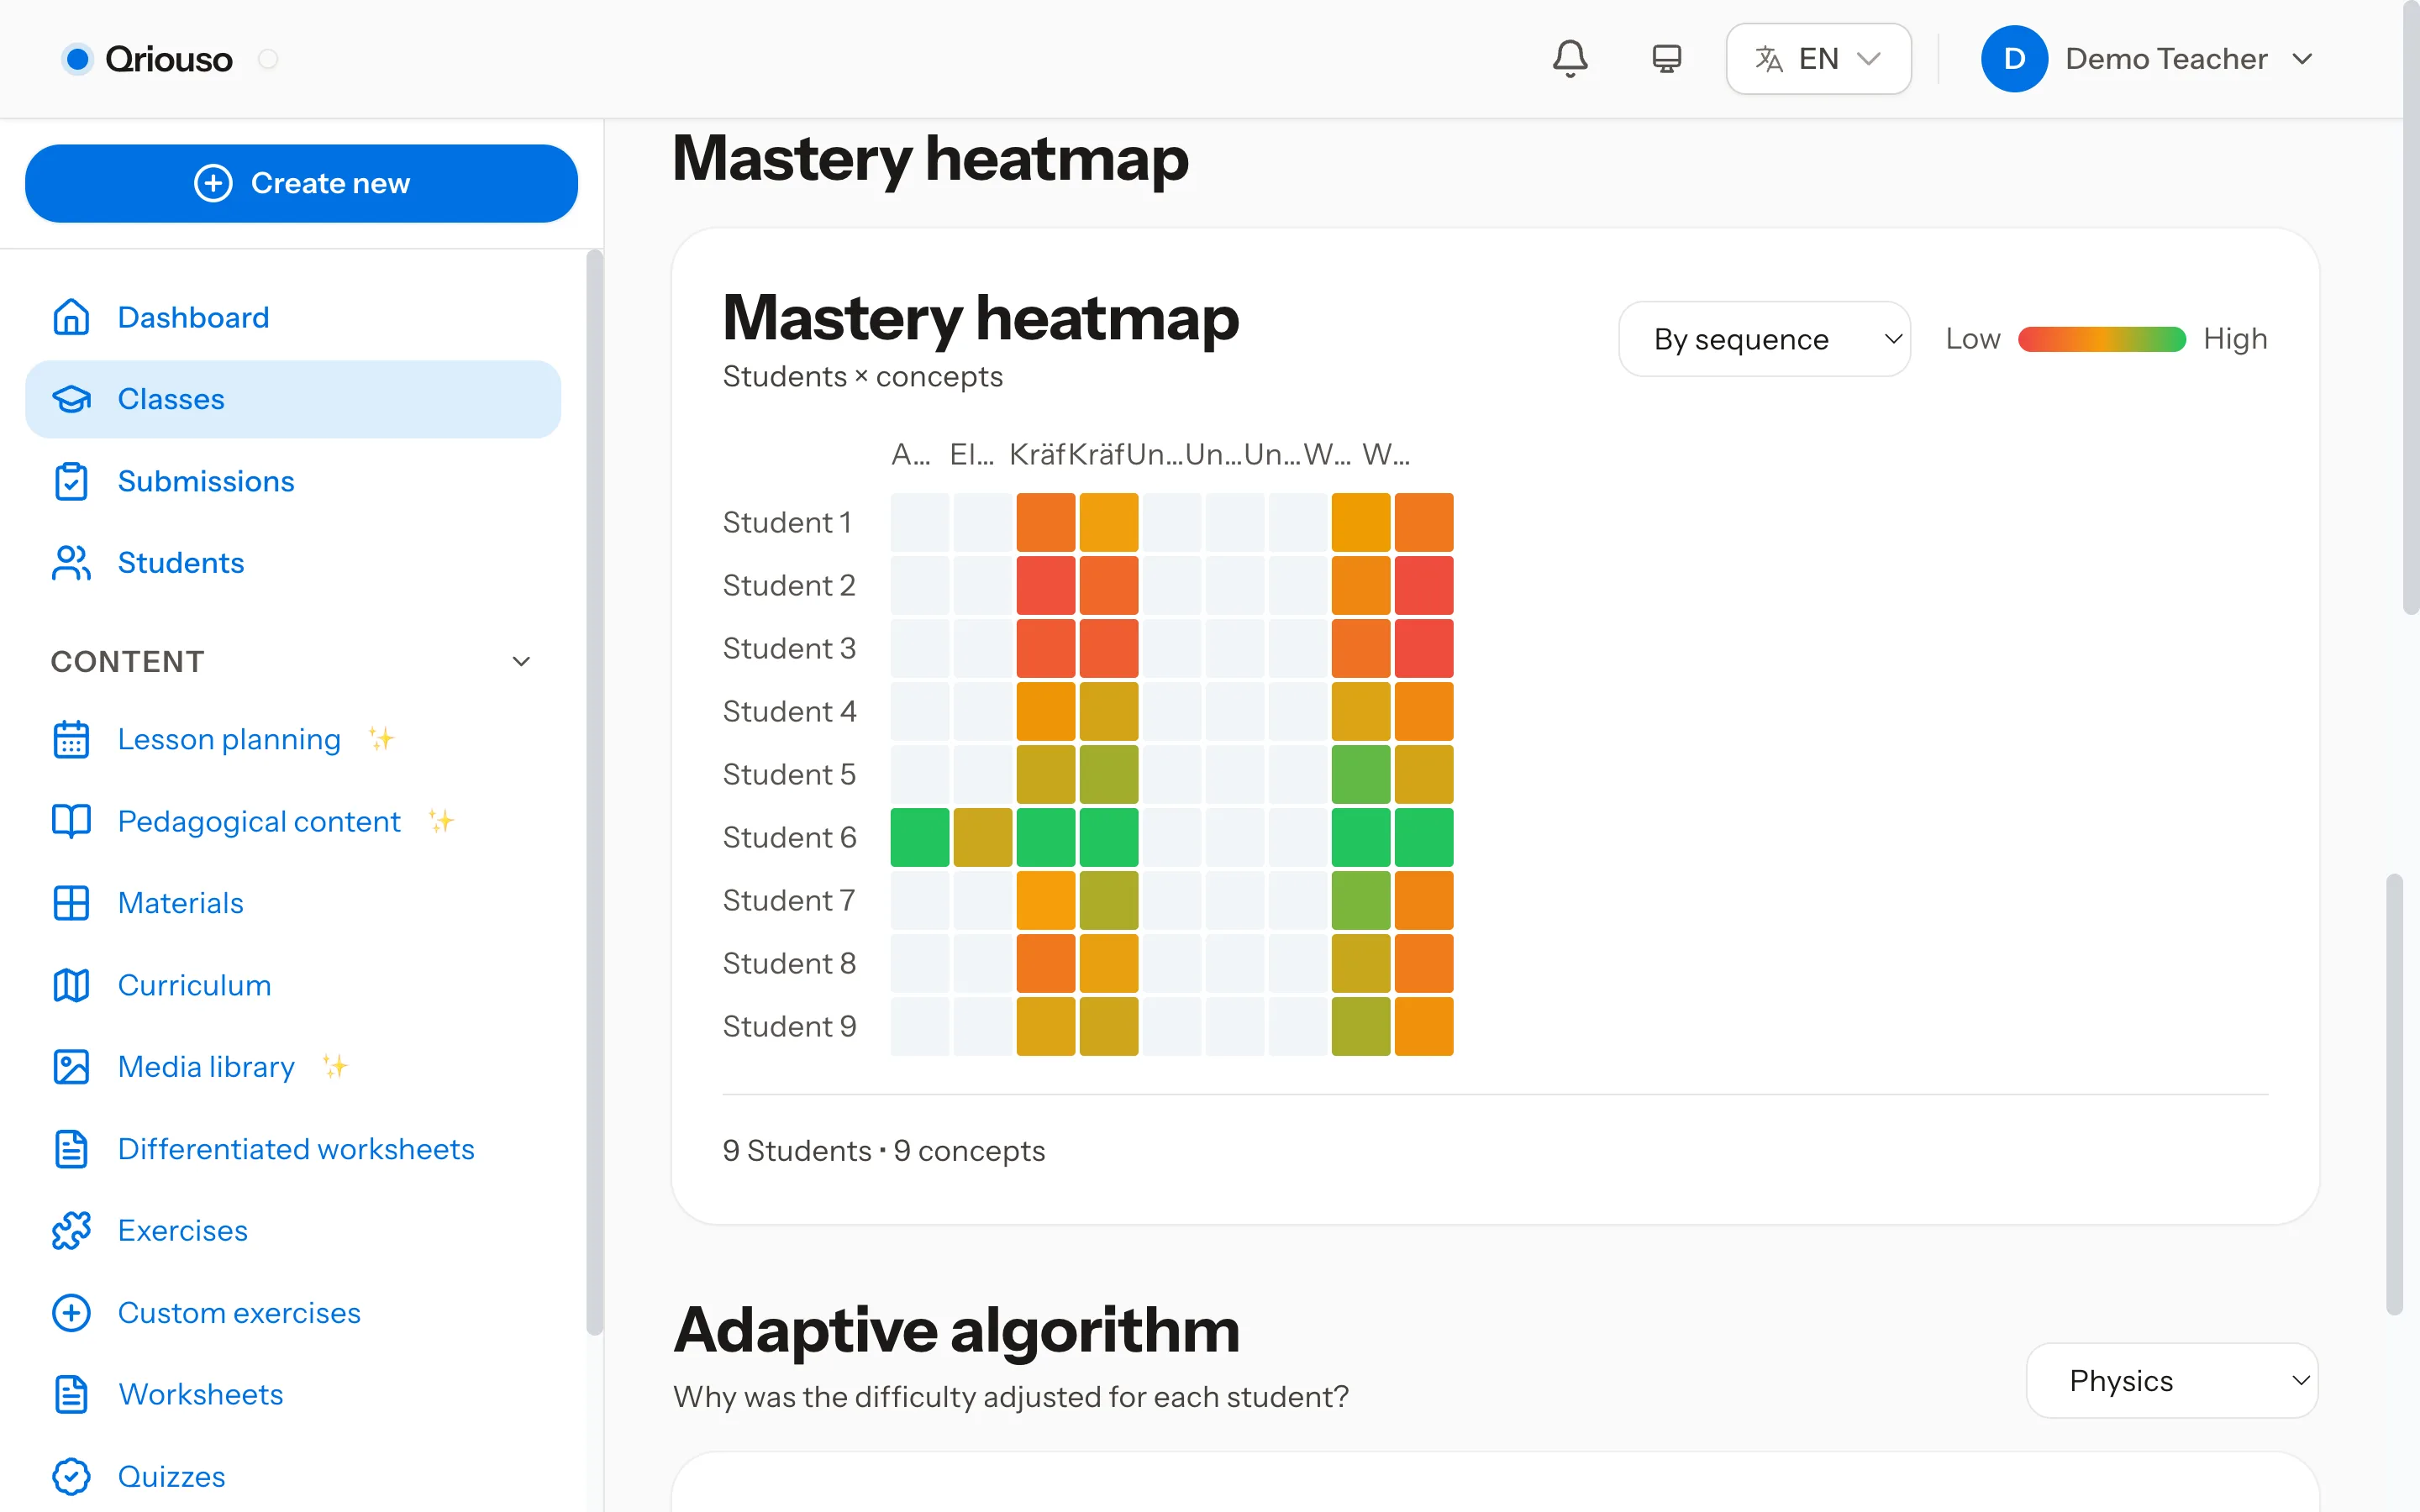The width and height of the screenshot is (2420, 1512).
Task: Click the Worksheets file icon
Action: [71, 1394]
